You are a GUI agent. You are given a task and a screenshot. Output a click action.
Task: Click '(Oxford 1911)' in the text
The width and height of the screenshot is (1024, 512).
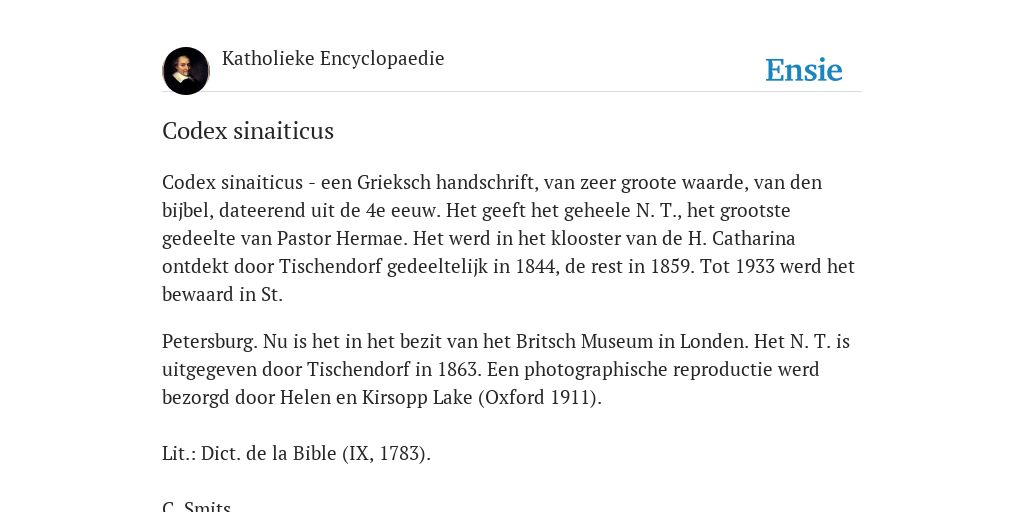click(540, 398)
